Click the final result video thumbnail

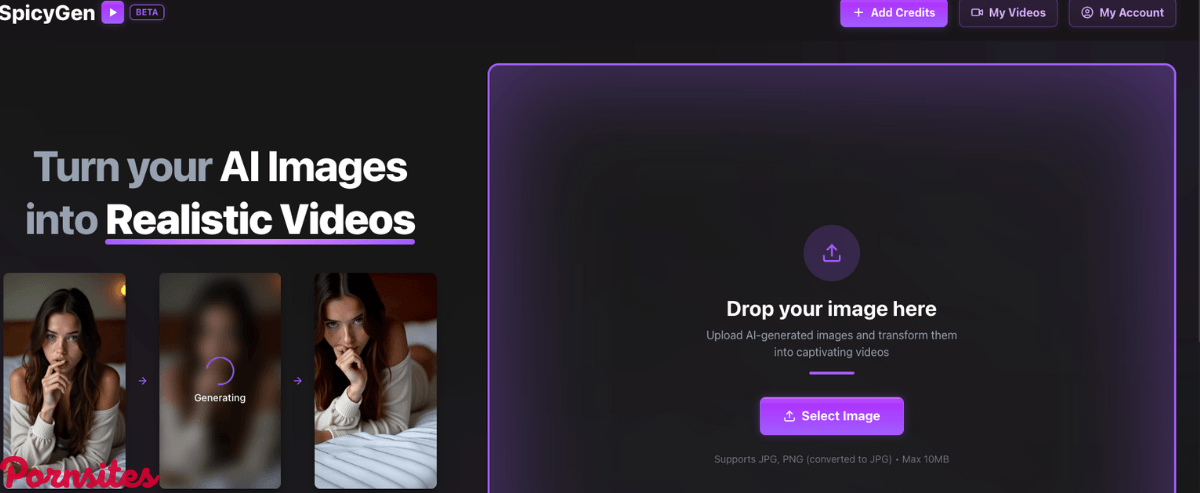point(376,380)
